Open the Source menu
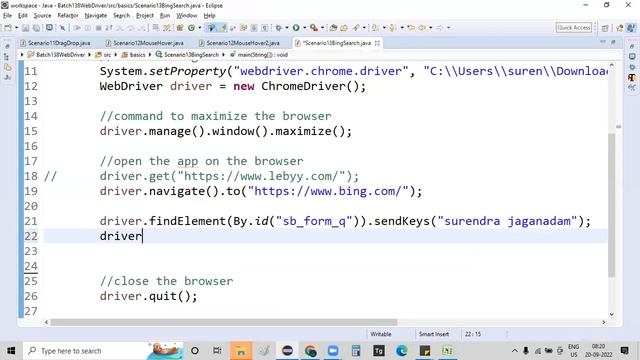Screen dimensions: 640x360 [x=42, y=16]
